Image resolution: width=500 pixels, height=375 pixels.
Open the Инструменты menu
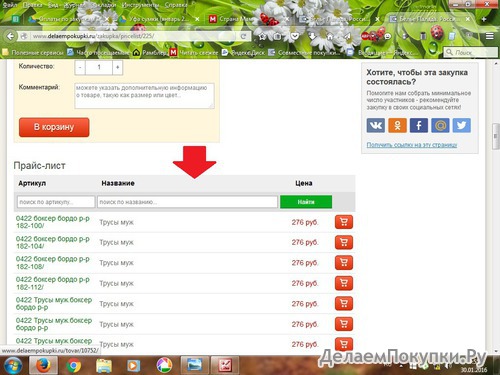point(140,5)
